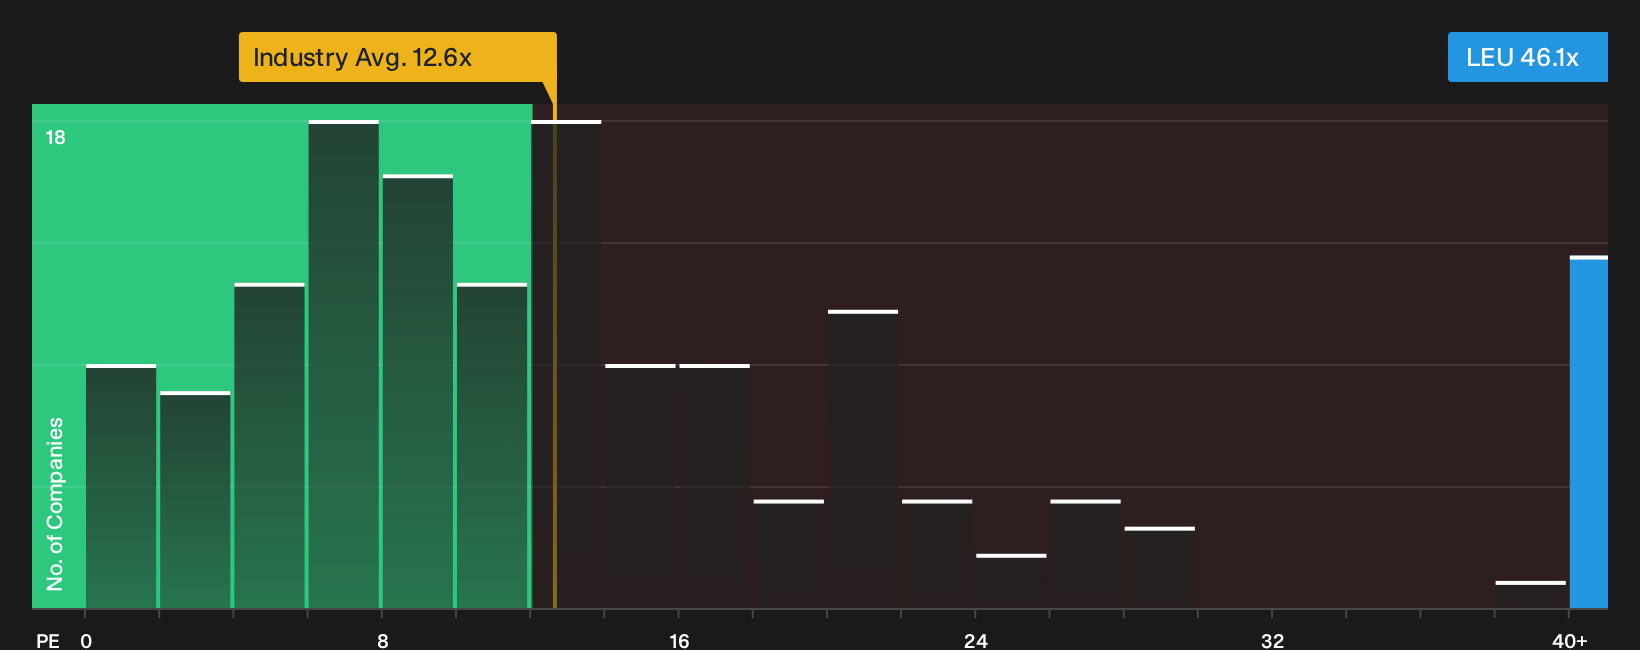Click the dark bar at the industry average line

[566, 364]
